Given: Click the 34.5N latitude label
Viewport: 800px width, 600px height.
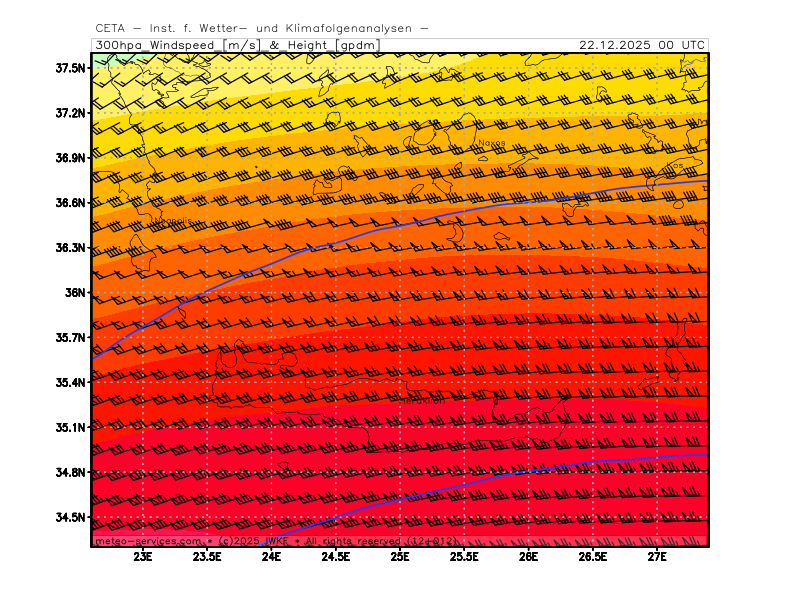Looking at the screenshot, I should coord(70,518).
